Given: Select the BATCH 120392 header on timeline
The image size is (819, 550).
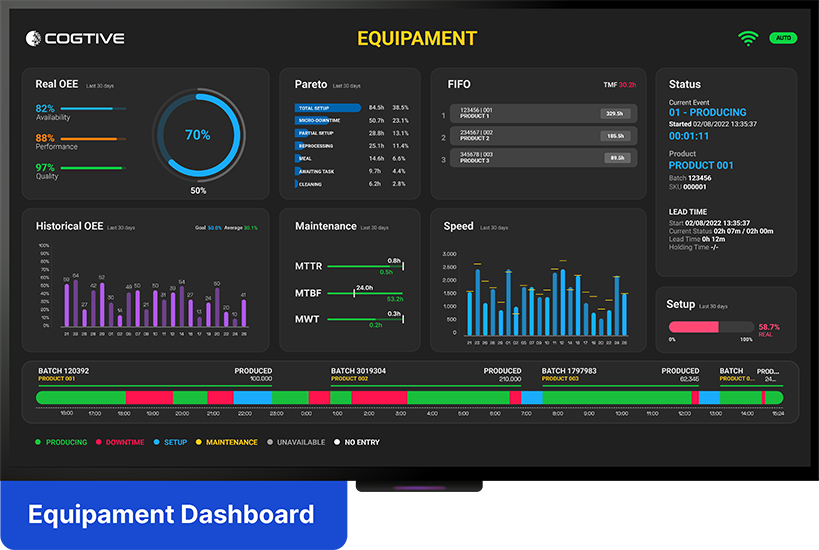Looking at the screenshot, I should pyautogui.click(x=63, y=370).
